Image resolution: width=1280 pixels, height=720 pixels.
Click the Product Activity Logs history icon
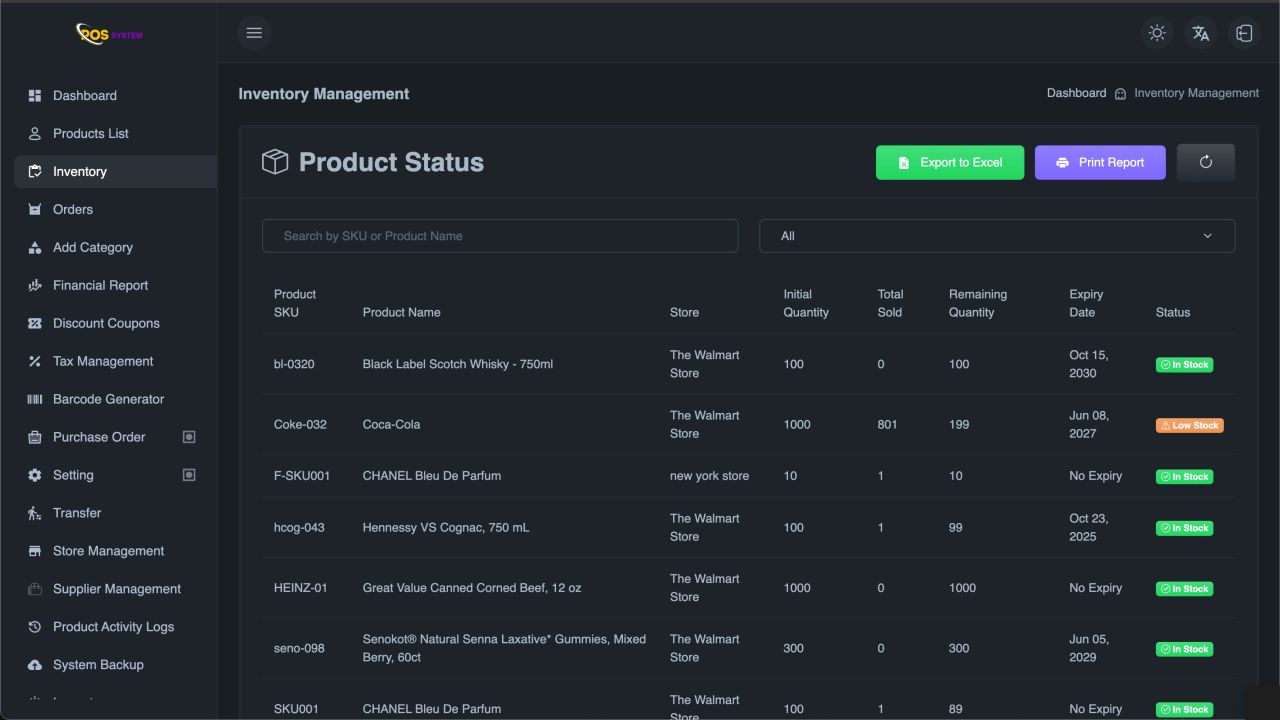pyautogui.click(x=35, y=628)
